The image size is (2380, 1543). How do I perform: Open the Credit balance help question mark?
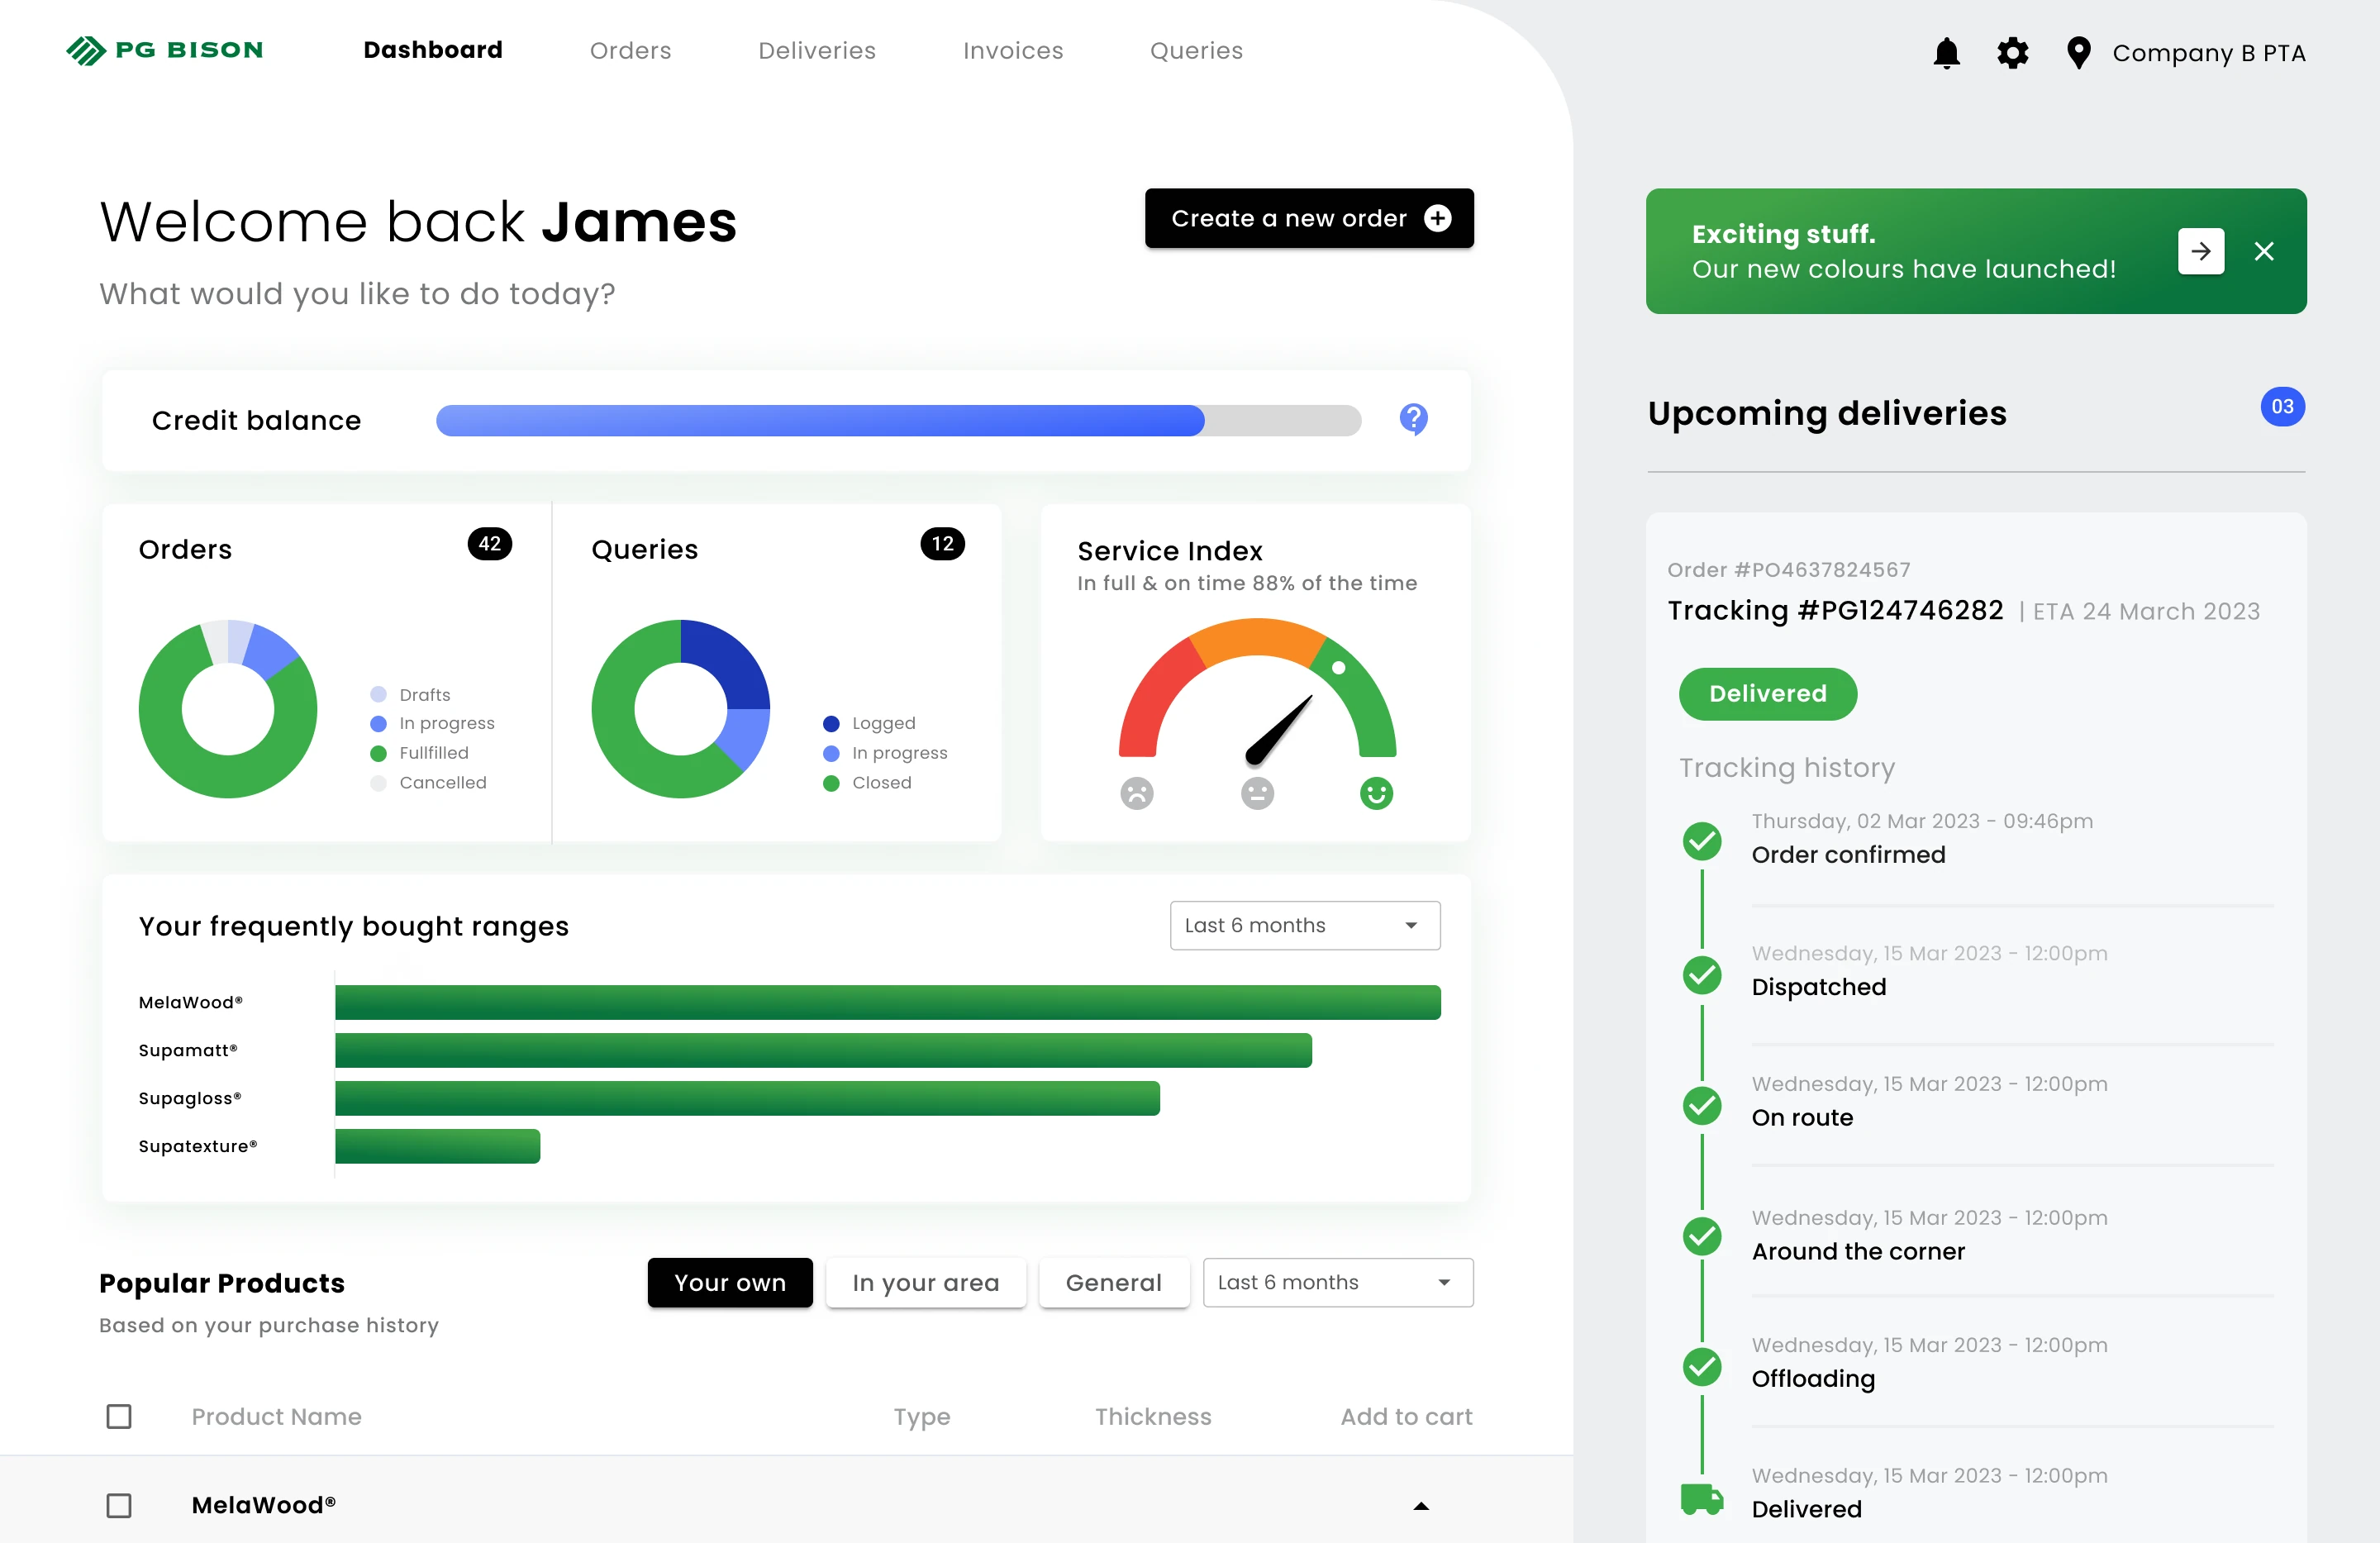[x=1413, y=419]
